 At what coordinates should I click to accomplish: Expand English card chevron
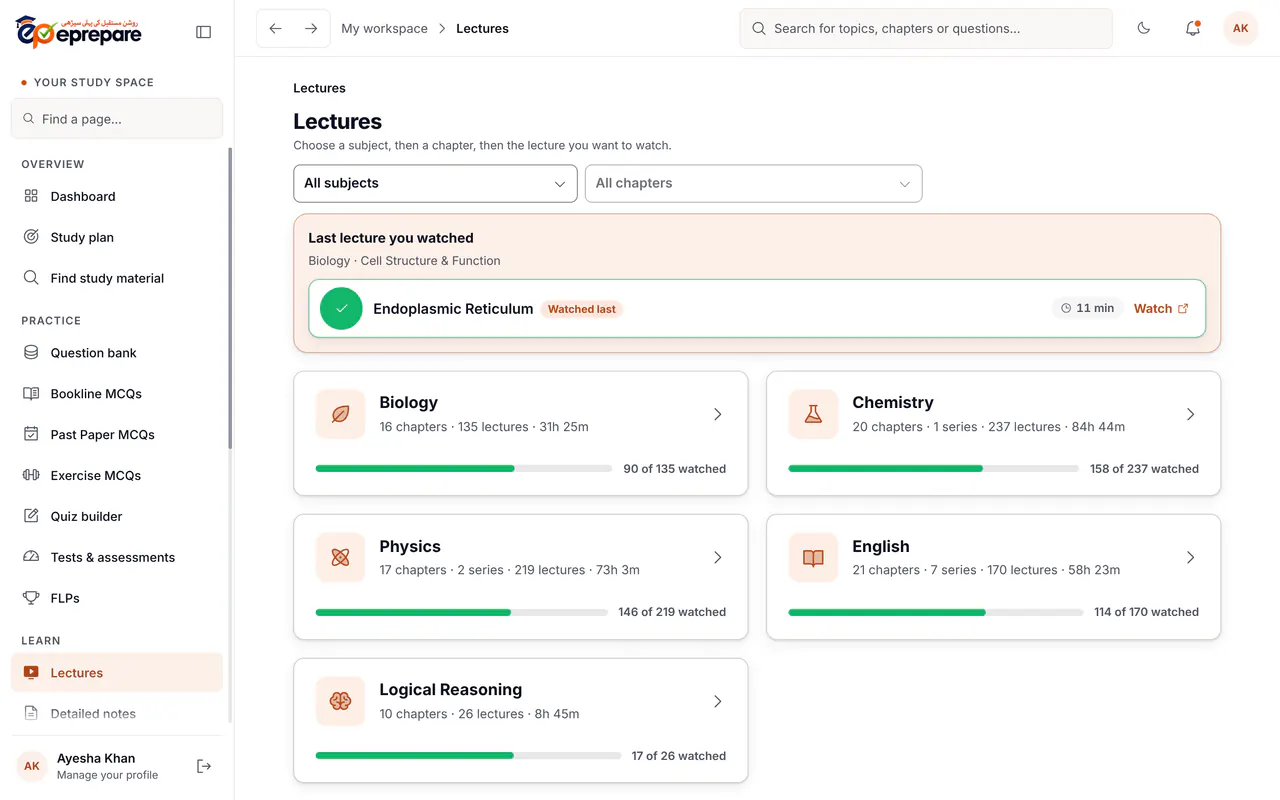tap(1190, 558)
